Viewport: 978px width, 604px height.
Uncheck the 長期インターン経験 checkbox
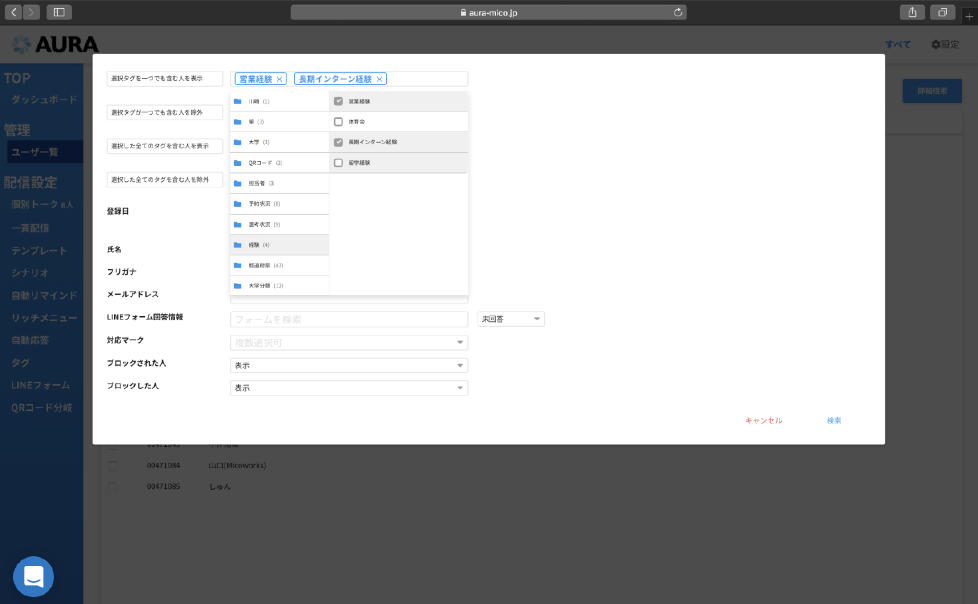pyautogui.click(x=338, y=142)
